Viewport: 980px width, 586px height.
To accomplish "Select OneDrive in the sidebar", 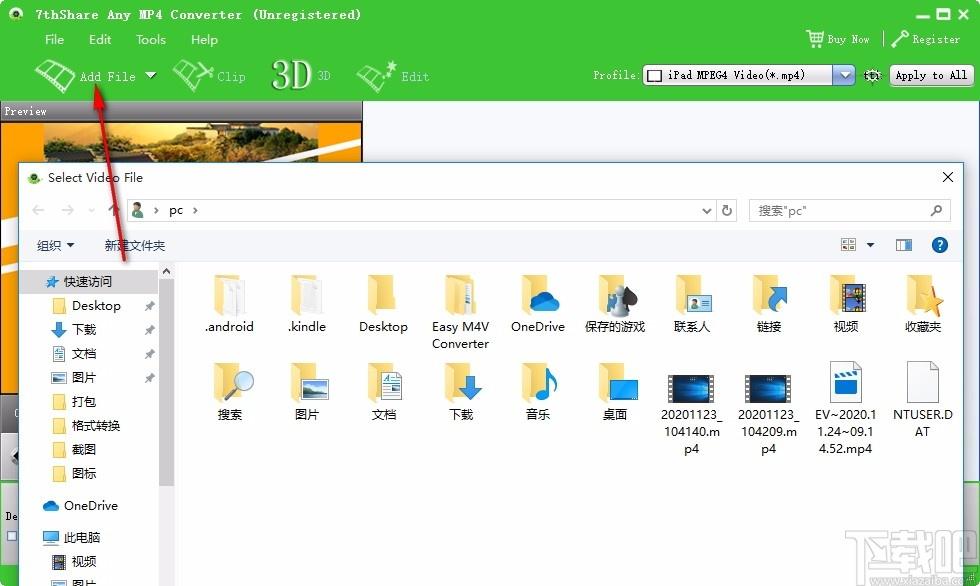I will [x=90, y=505].
